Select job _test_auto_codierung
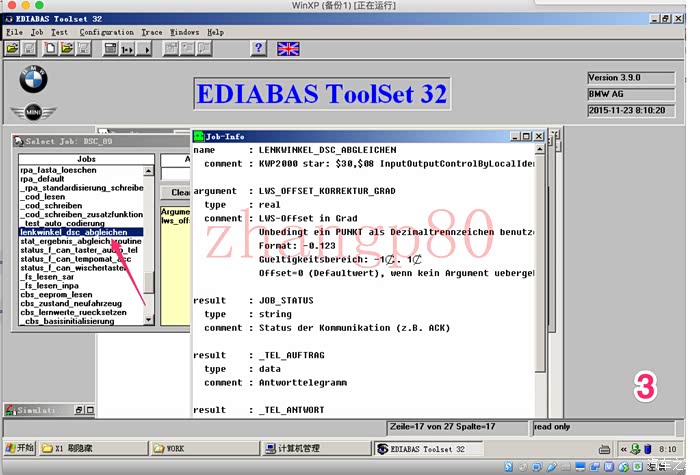 62,223
